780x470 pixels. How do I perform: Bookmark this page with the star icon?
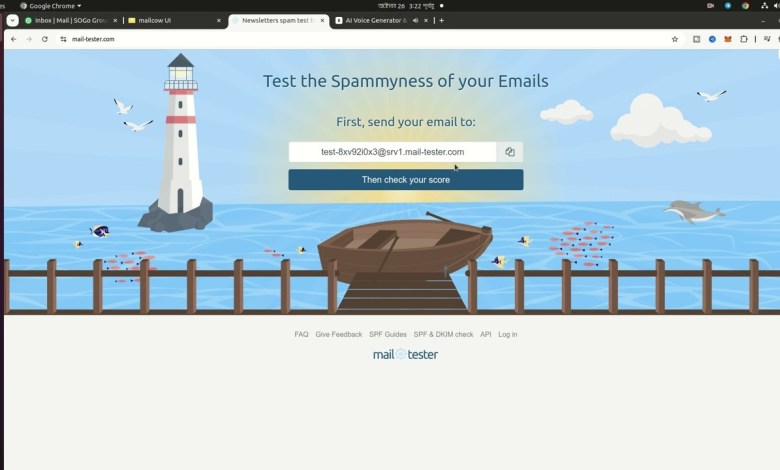click(x=675, y=39)
